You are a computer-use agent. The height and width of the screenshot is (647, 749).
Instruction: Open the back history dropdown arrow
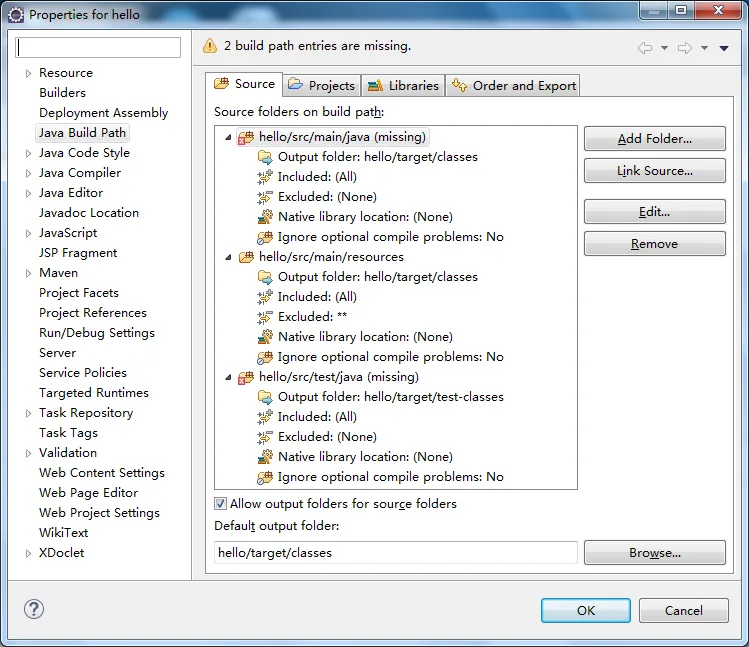[664, 48]
